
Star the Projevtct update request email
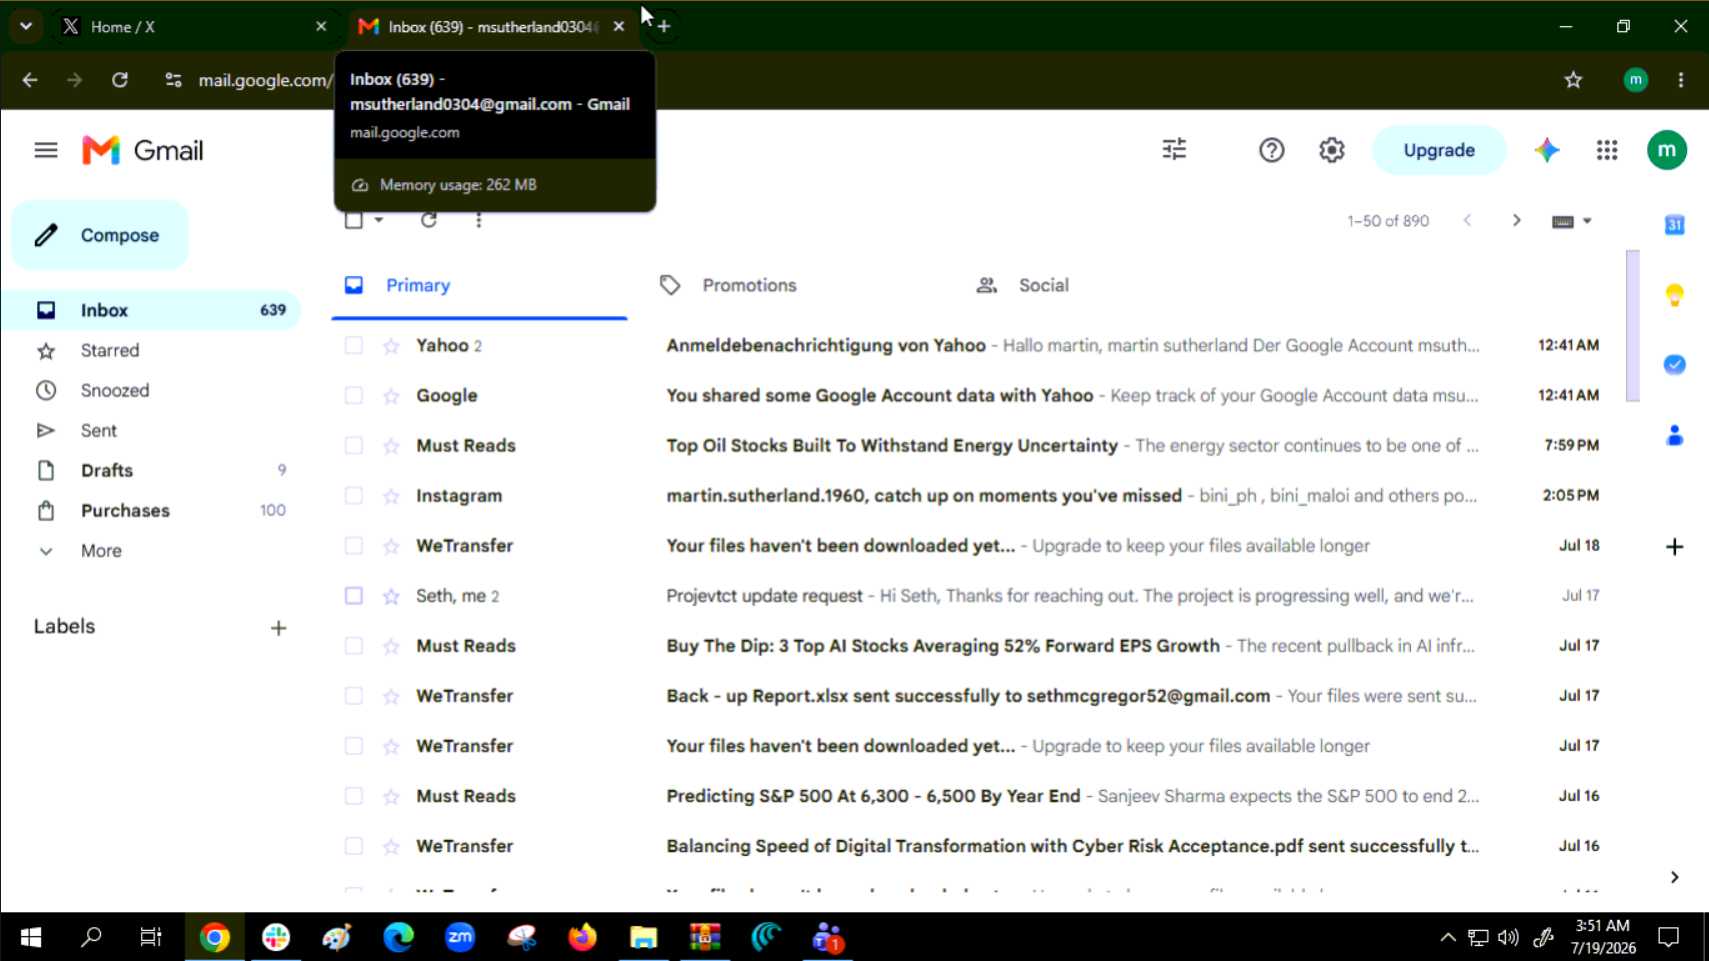point(391,596)
